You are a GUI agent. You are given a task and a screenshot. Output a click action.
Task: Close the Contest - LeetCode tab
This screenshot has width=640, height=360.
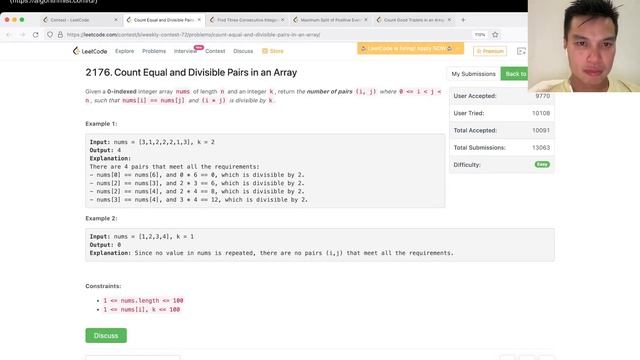116,20
